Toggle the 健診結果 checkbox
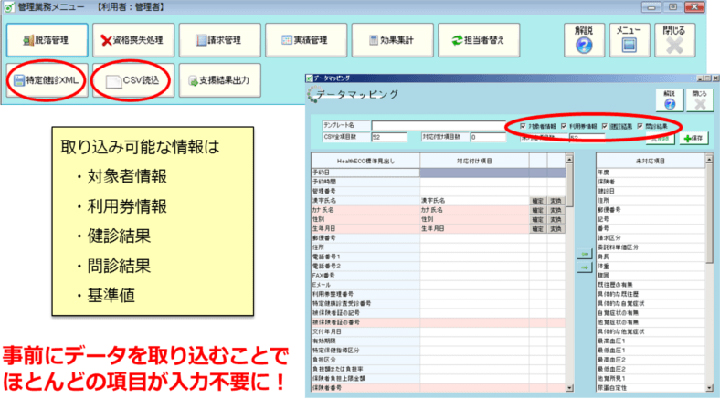The width and height of the screenshot is (720, 399). click(x=604, y=126)
